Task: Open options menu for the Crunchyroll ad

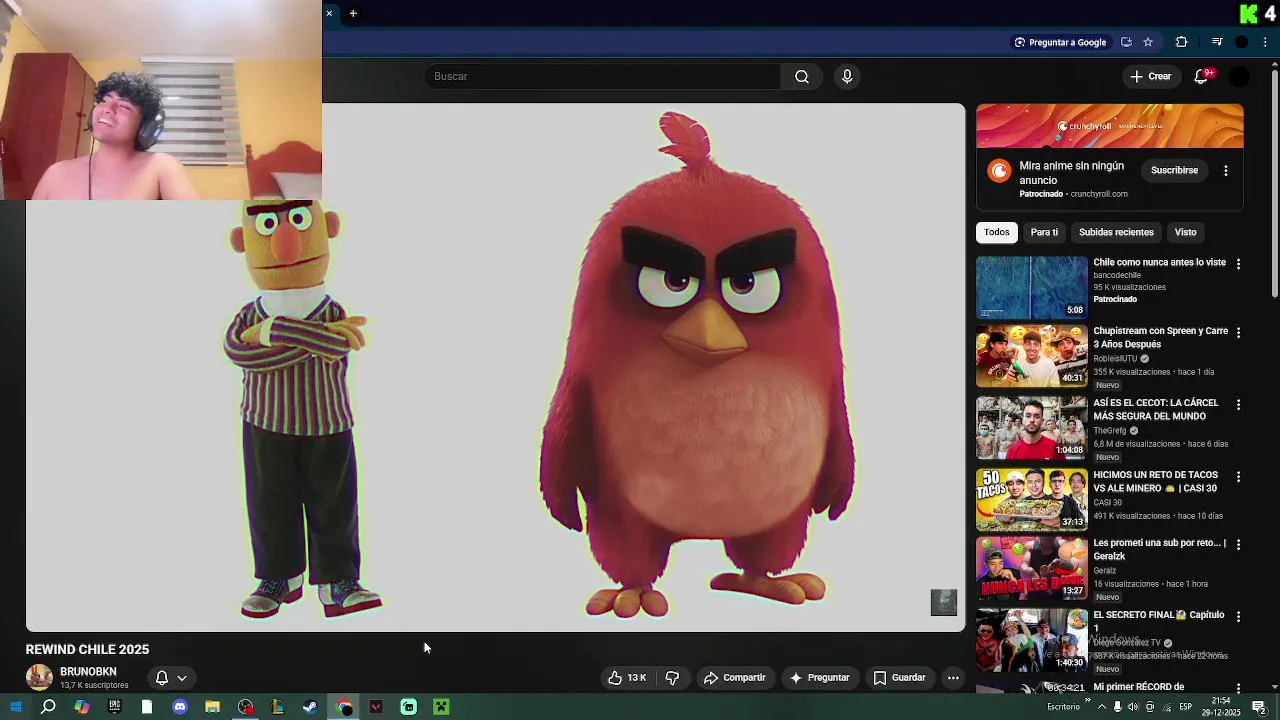Action: pyautogui.click(x=1226, y=170)
